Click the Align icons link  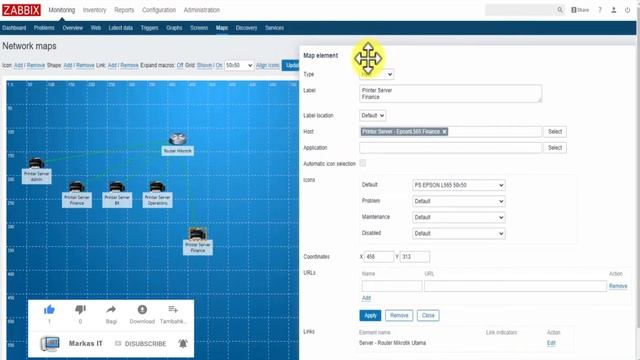pos(268,65)
